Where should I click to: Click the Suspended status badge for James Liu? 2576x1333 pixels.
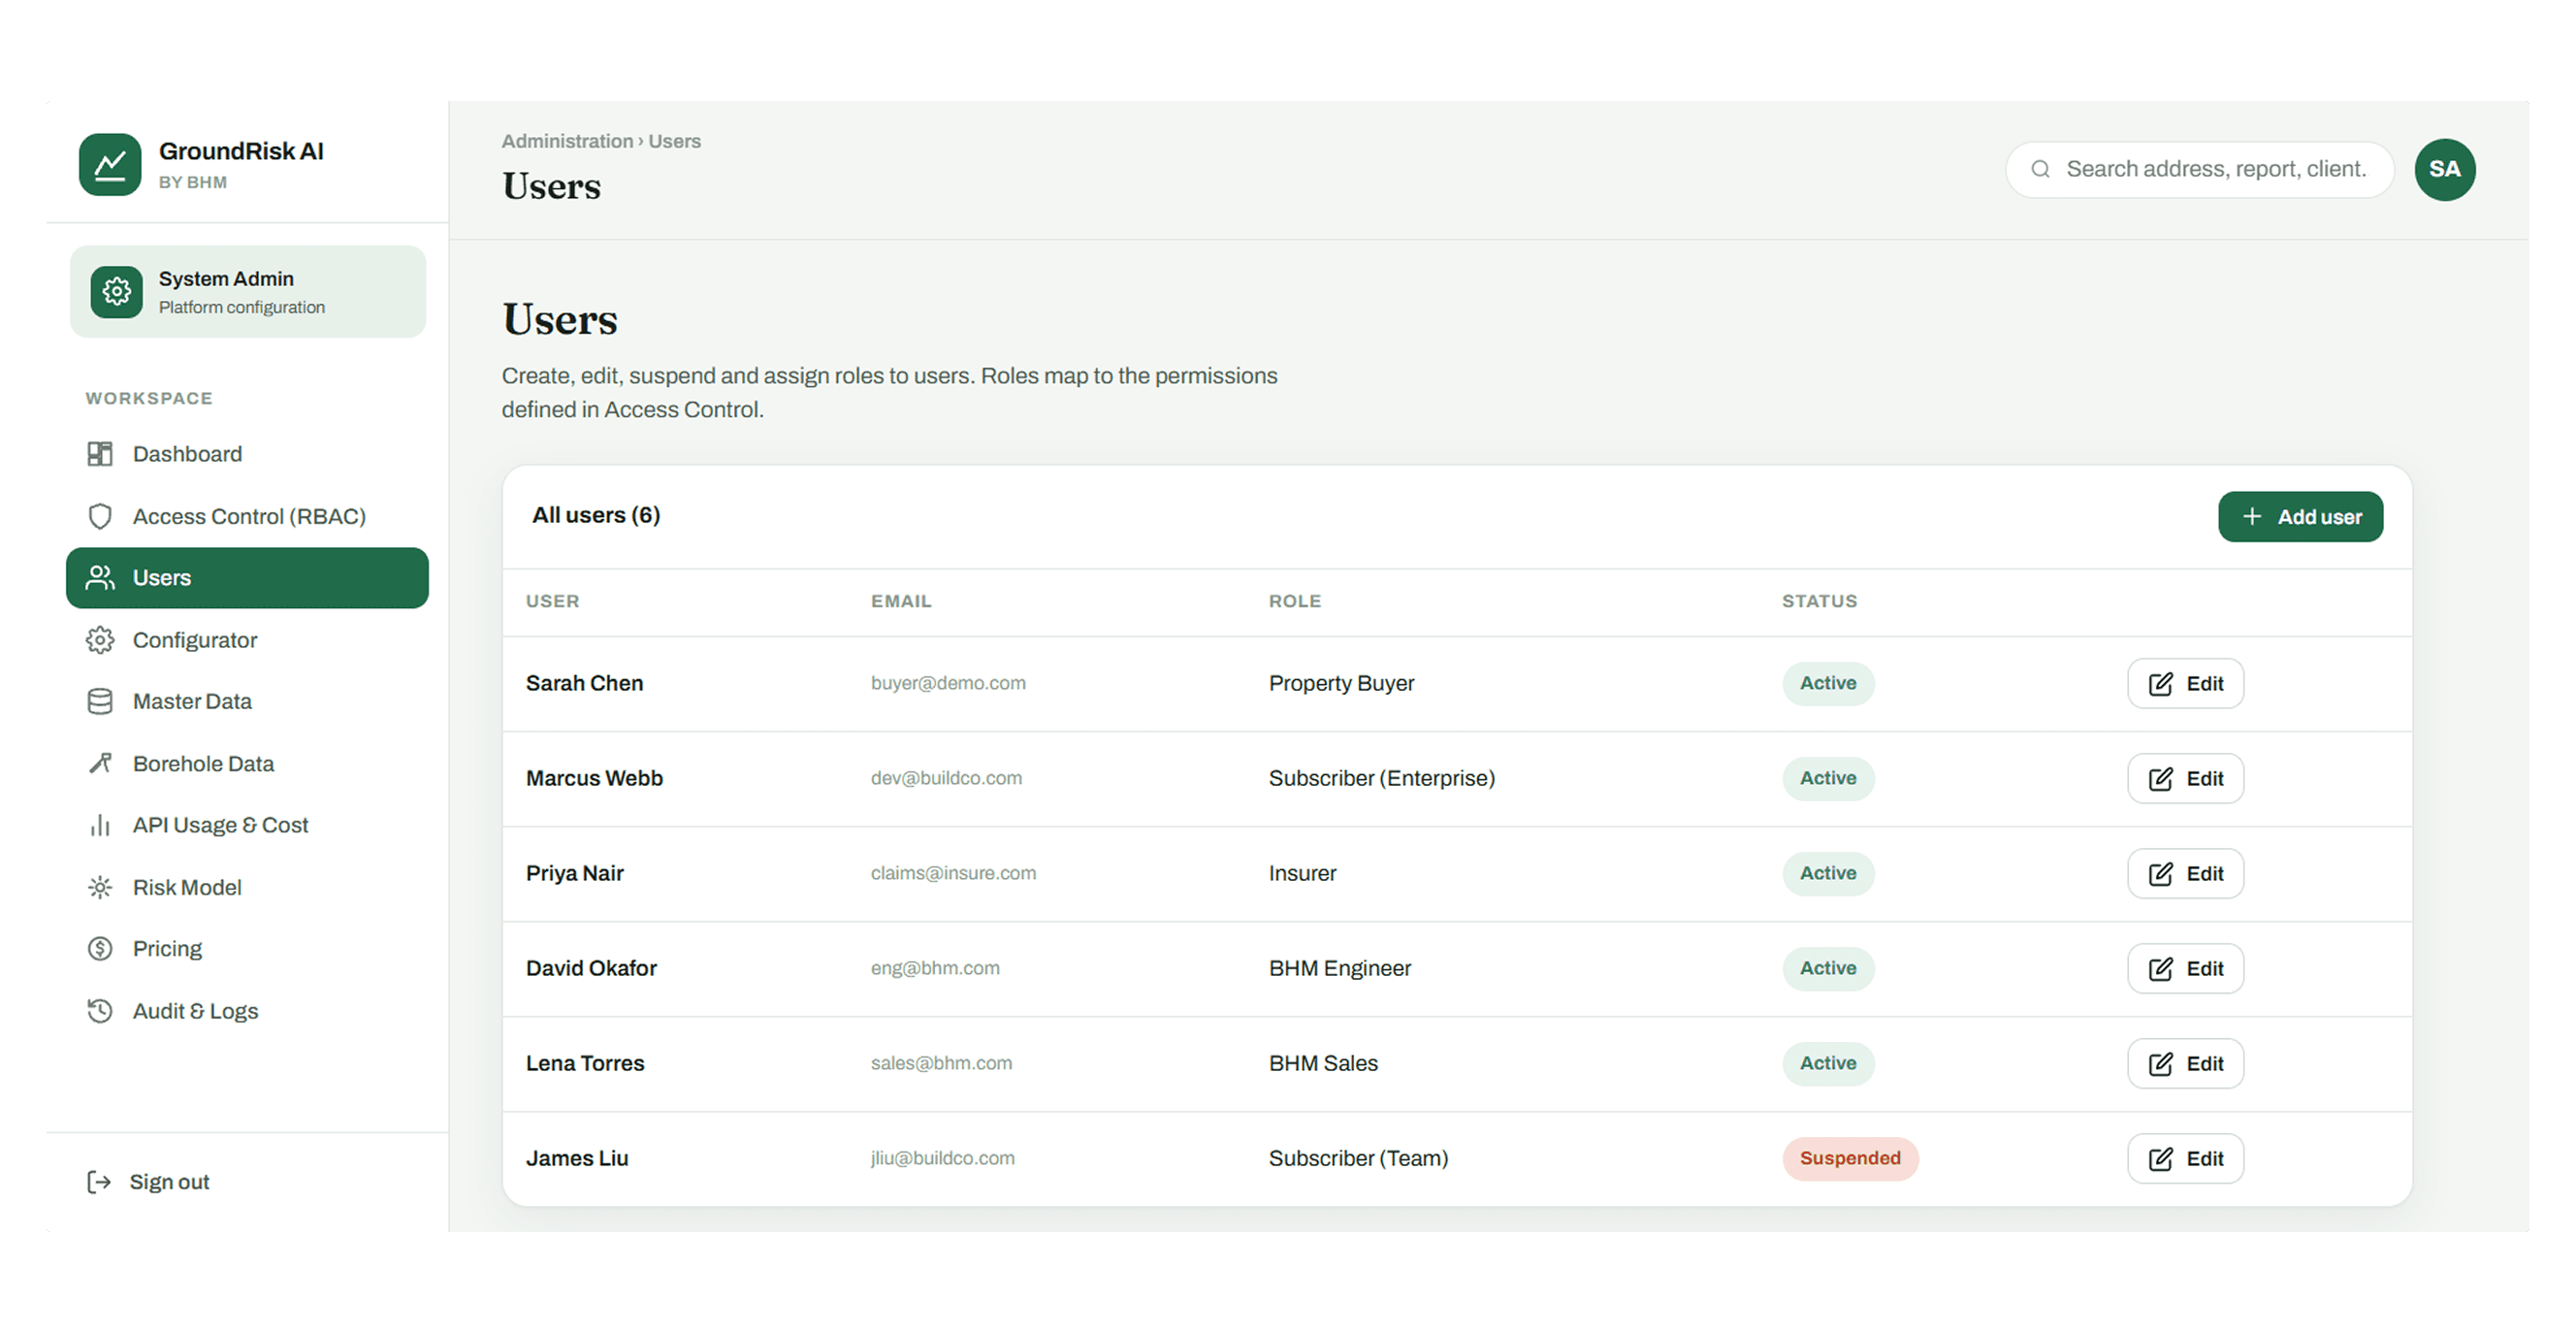[1850, 1158]
